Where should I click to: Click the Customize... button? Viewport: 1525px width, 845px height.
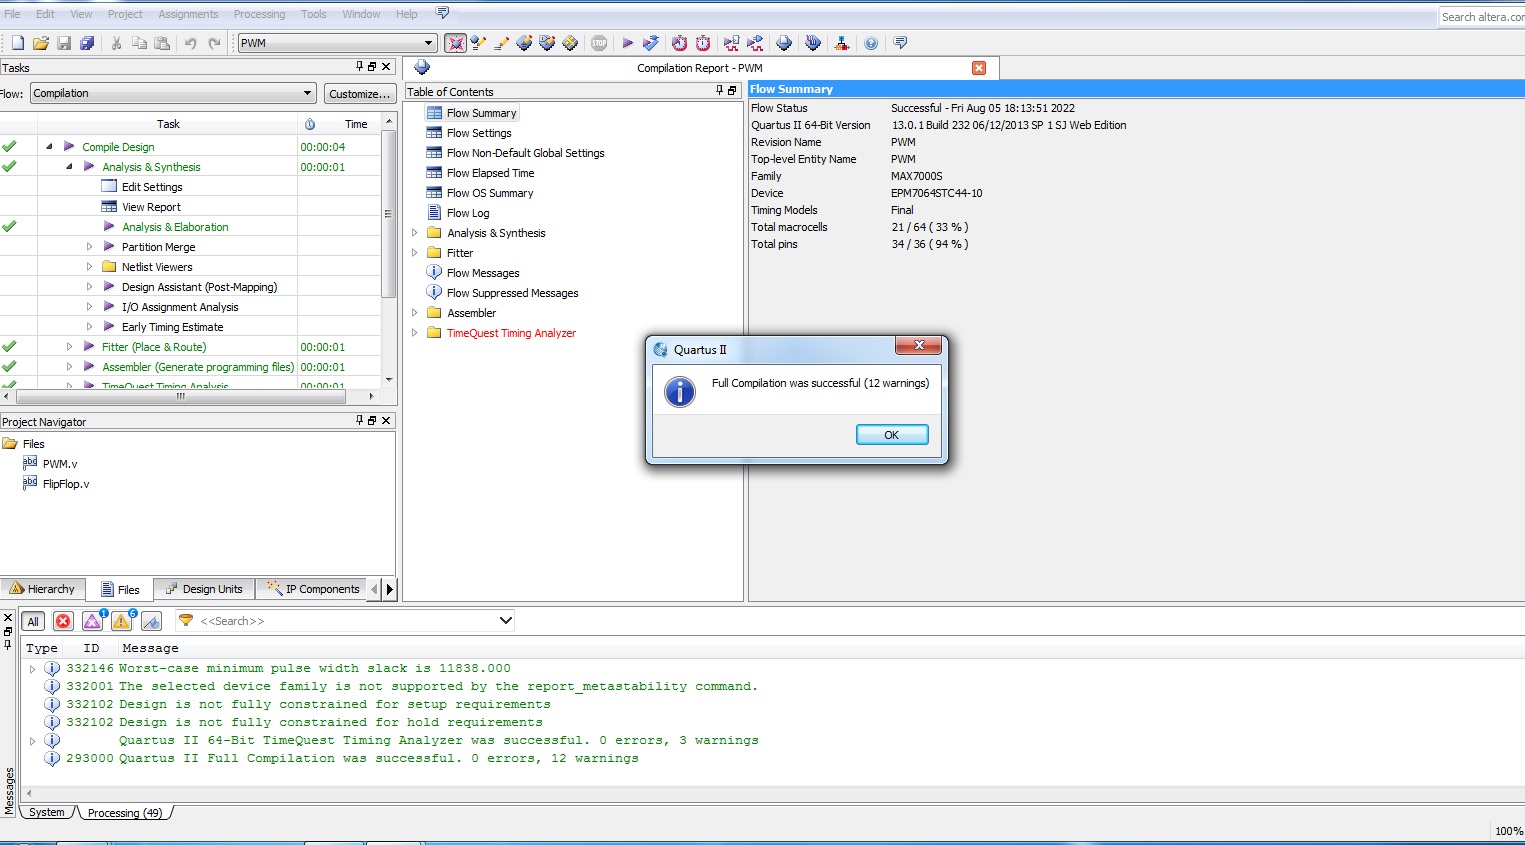tap(359, 93)
